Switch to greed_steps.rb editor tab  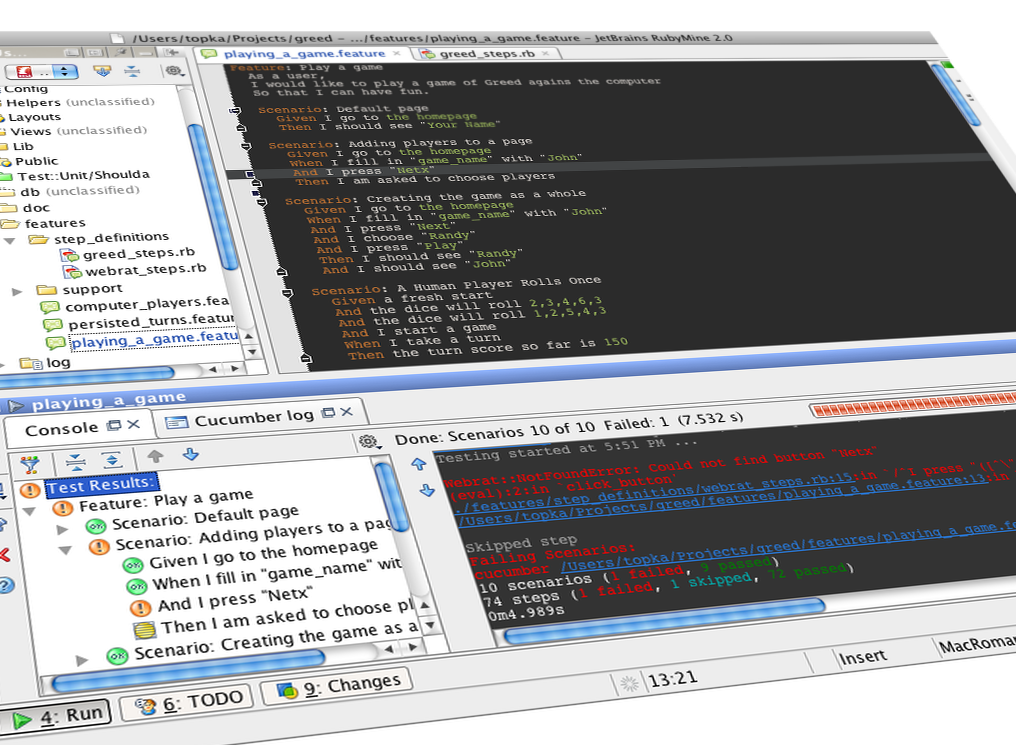pyautogui.click(x=487, y=54)
